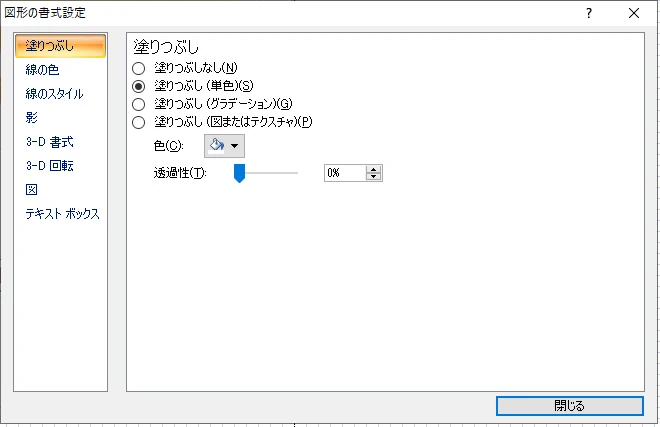Choose 塗りつぶし (グラデーション) radio option

point(139,104)
